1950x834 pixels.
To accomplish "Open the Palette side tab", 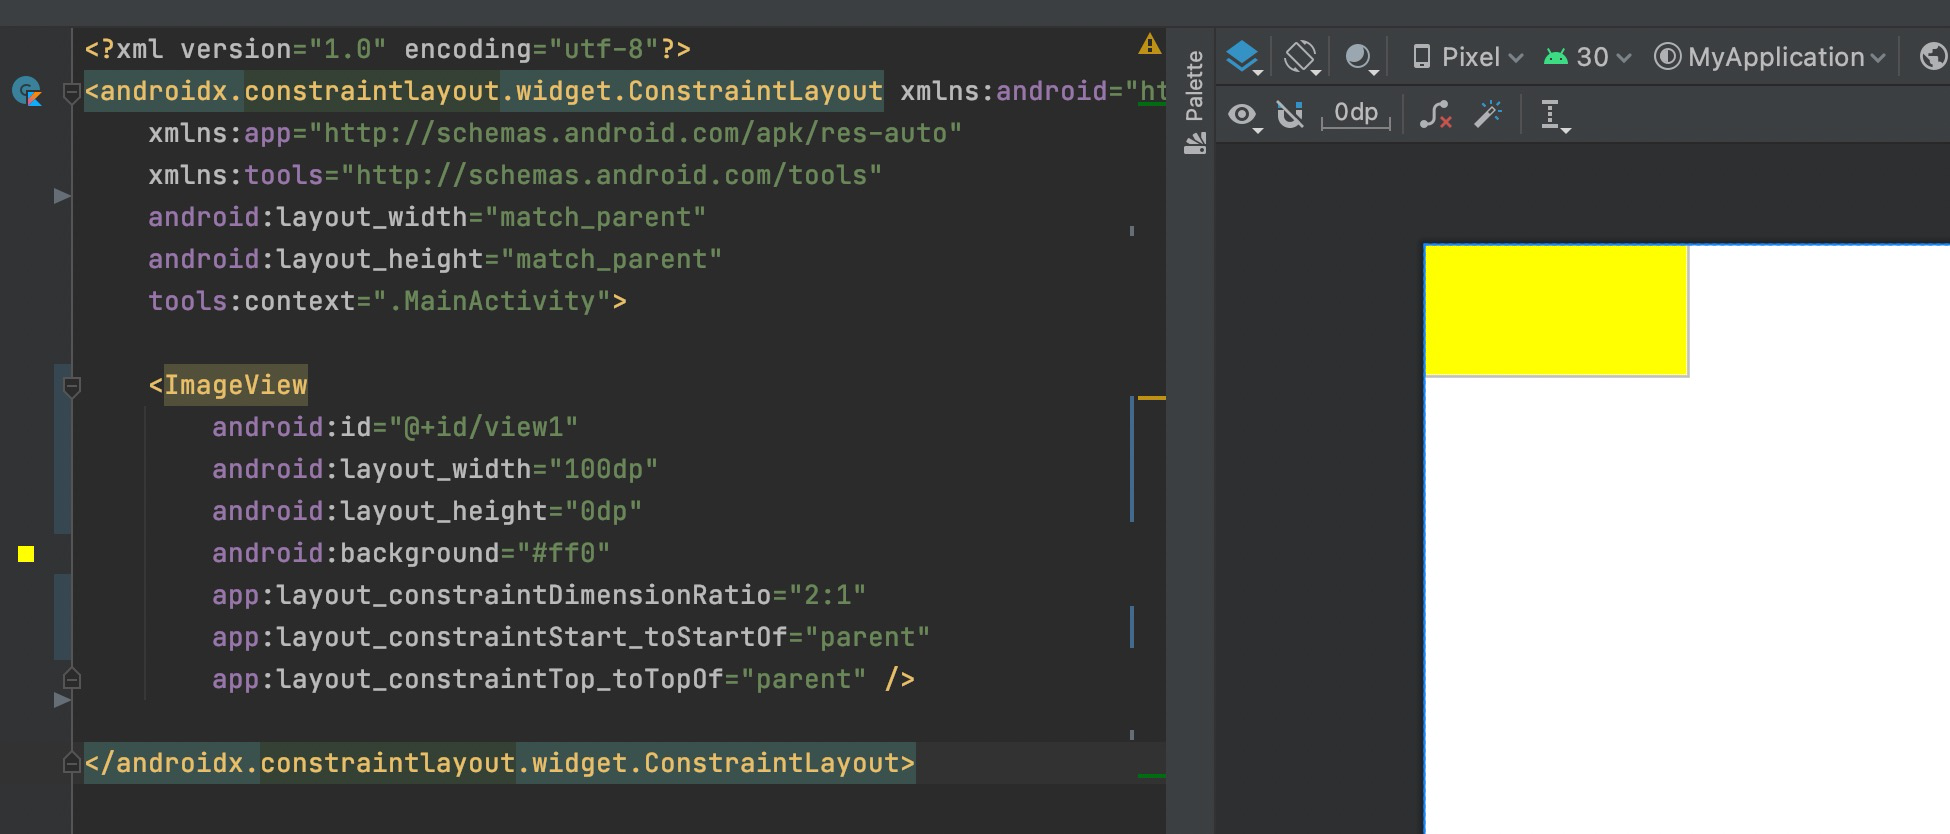I will (x=1194, y=102).
